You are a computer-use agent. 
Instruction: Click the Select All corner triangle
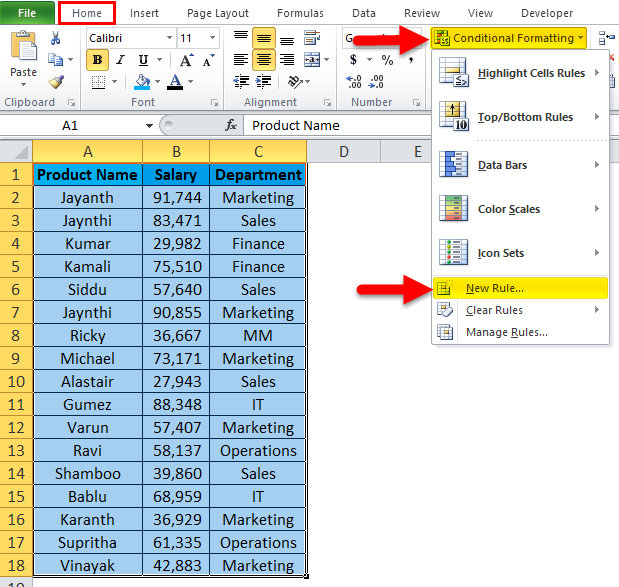(16, 151)
